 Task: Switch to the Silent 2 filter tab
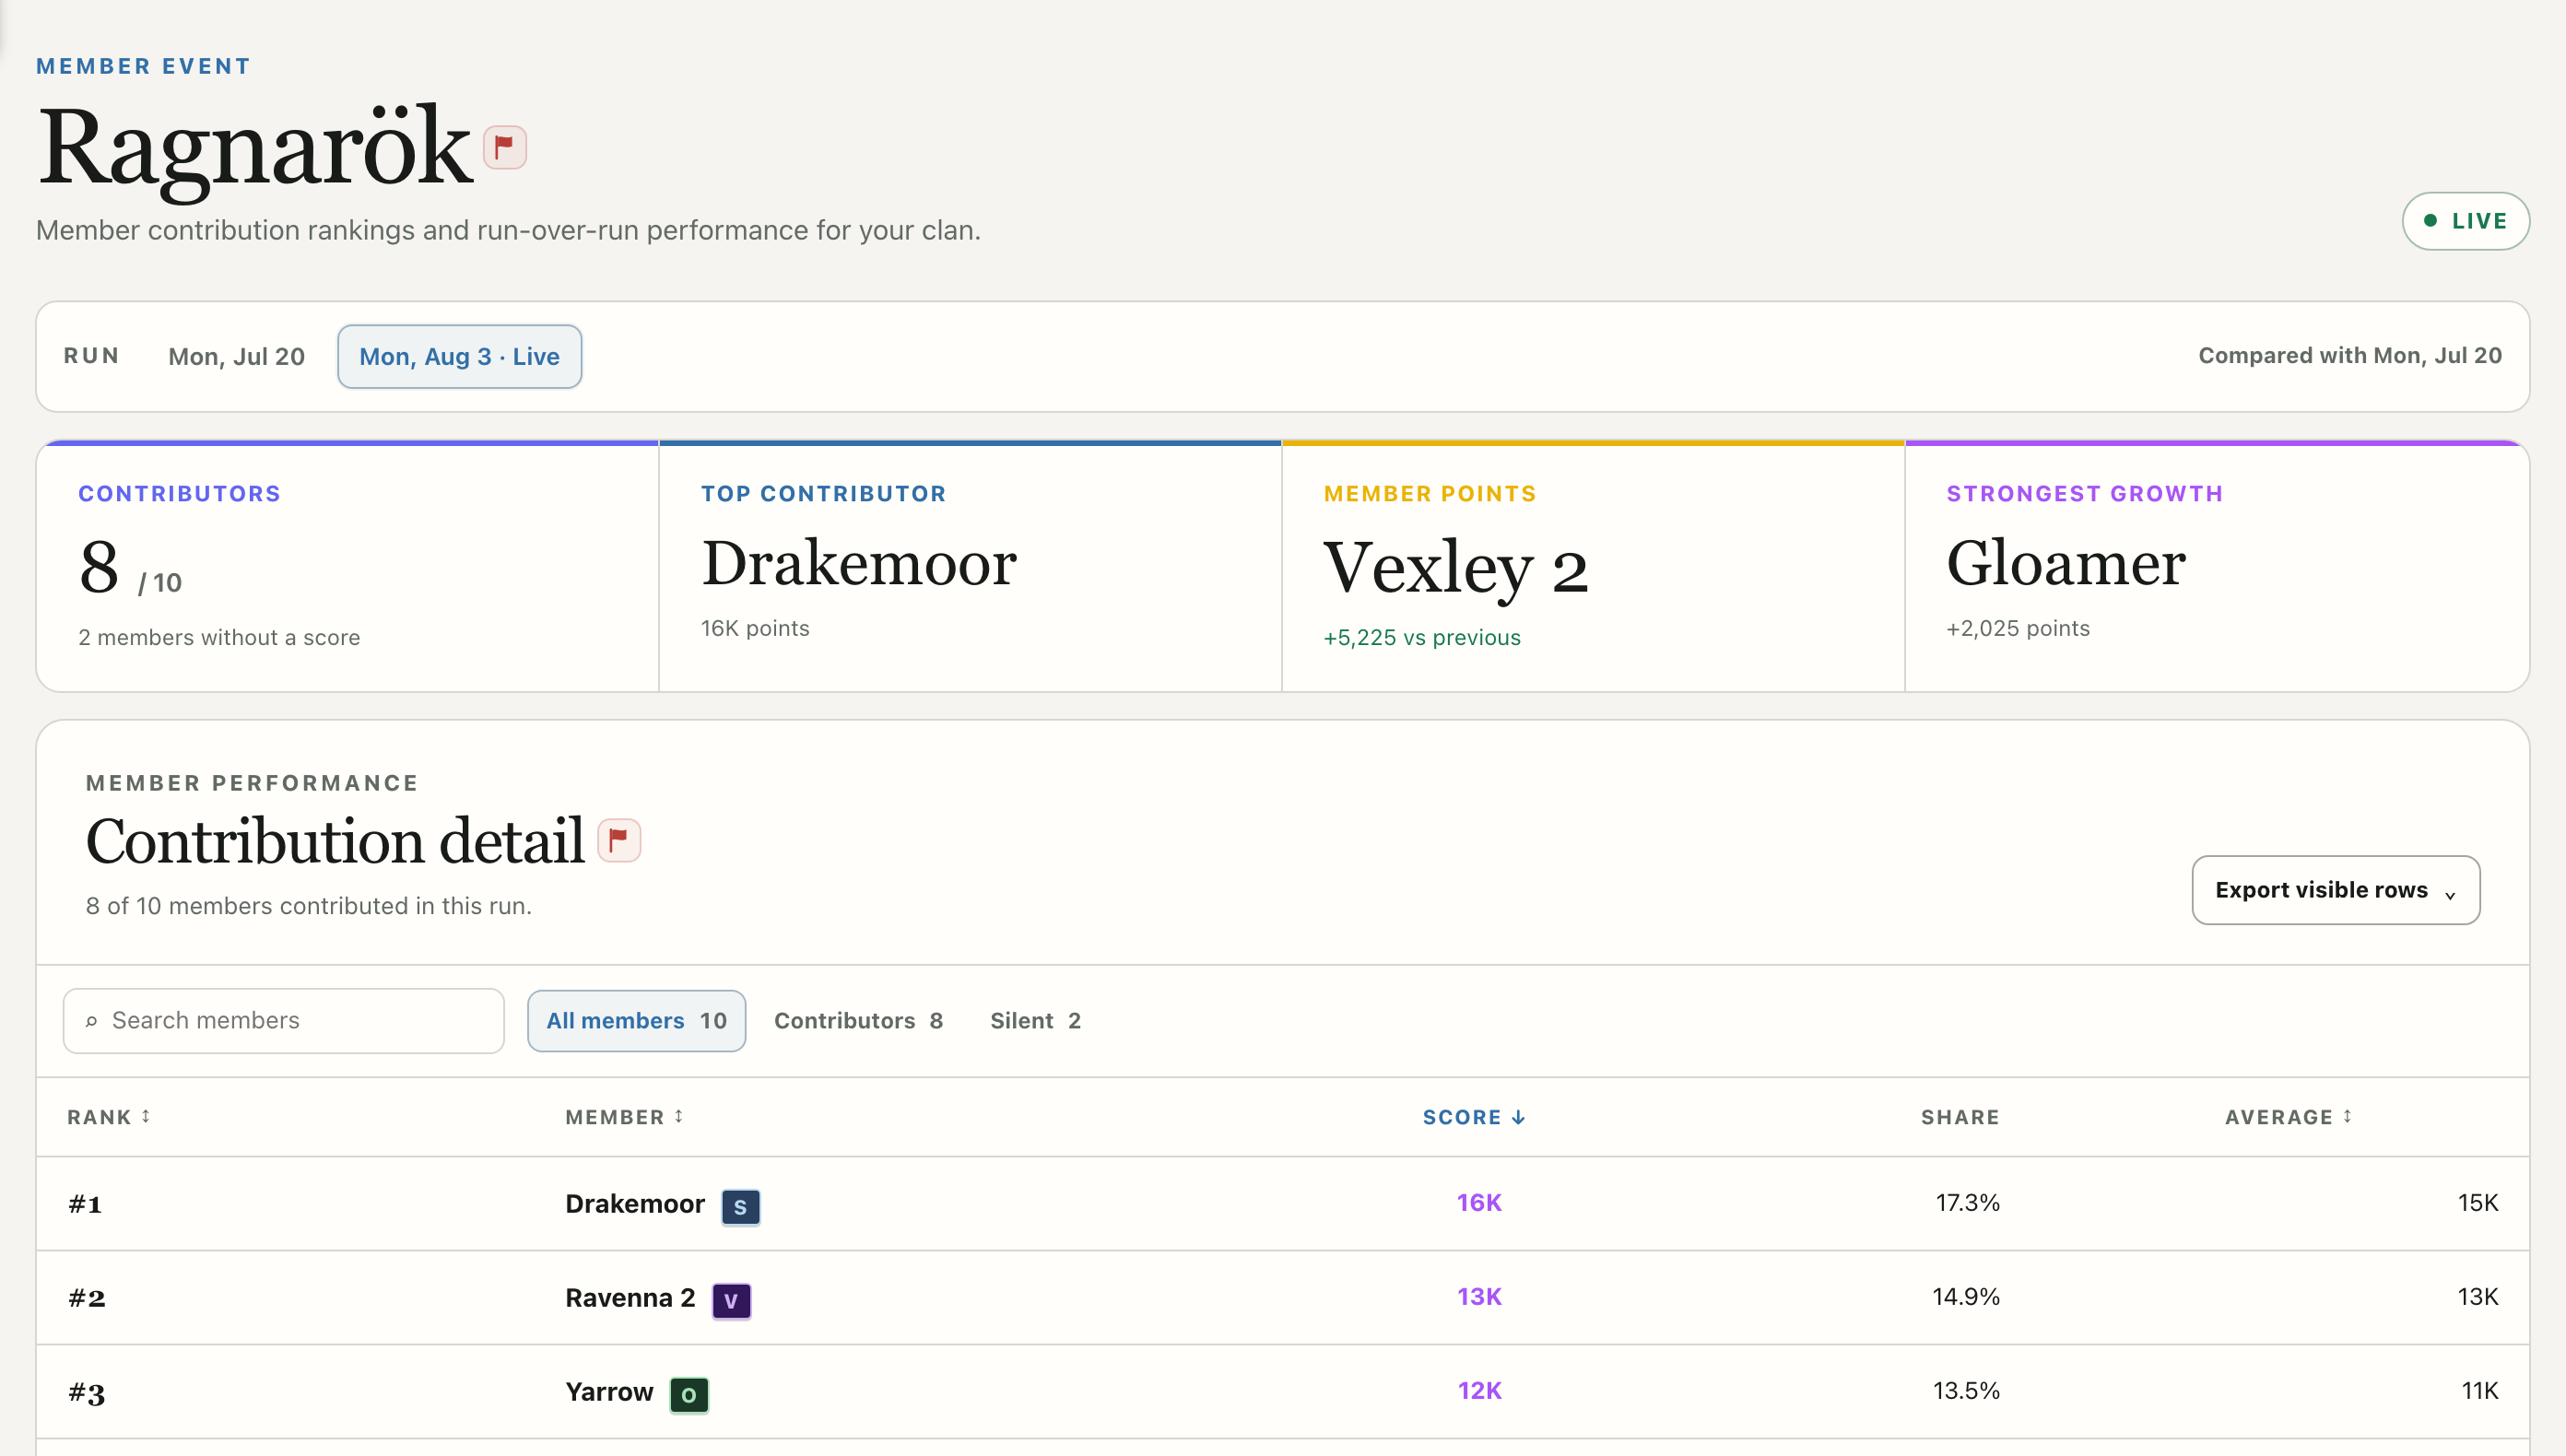(x=1035, y=1021)
